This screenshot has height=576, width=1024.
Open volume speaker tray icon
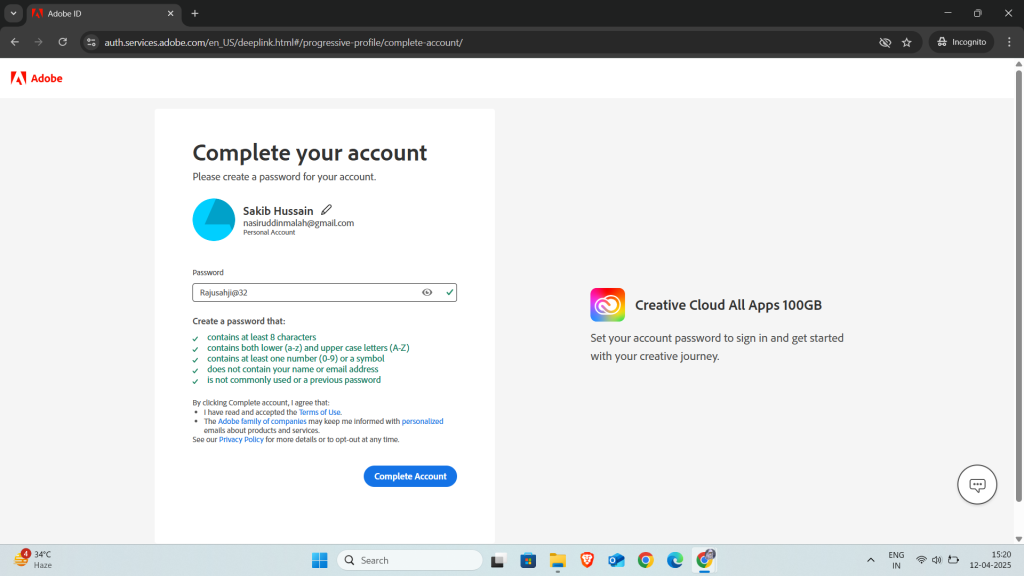[936, 560]
